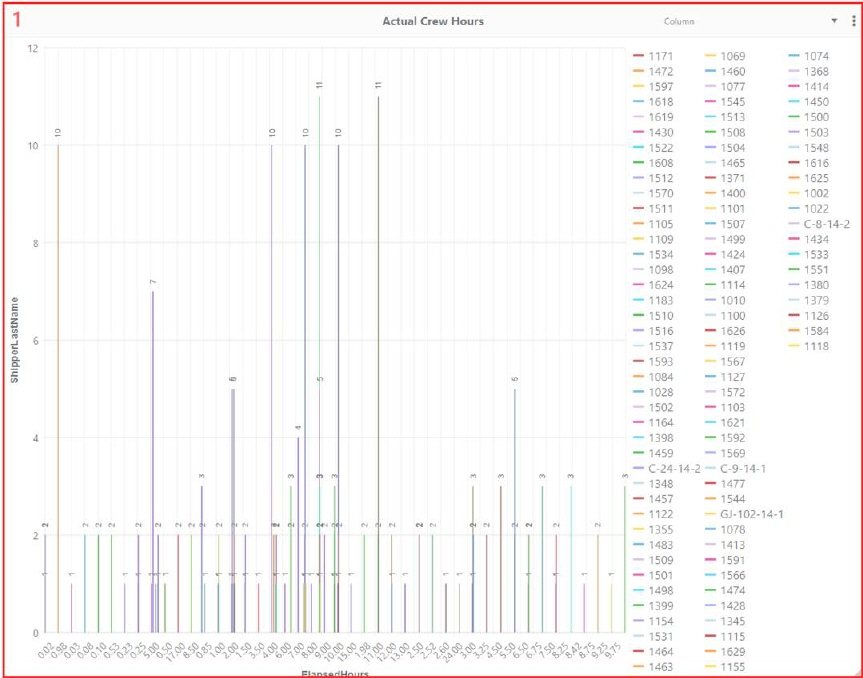Click the chart title Actual Crew Hours
The width and height of the screenshot is (863, 678).
click(x=432, y=19)
